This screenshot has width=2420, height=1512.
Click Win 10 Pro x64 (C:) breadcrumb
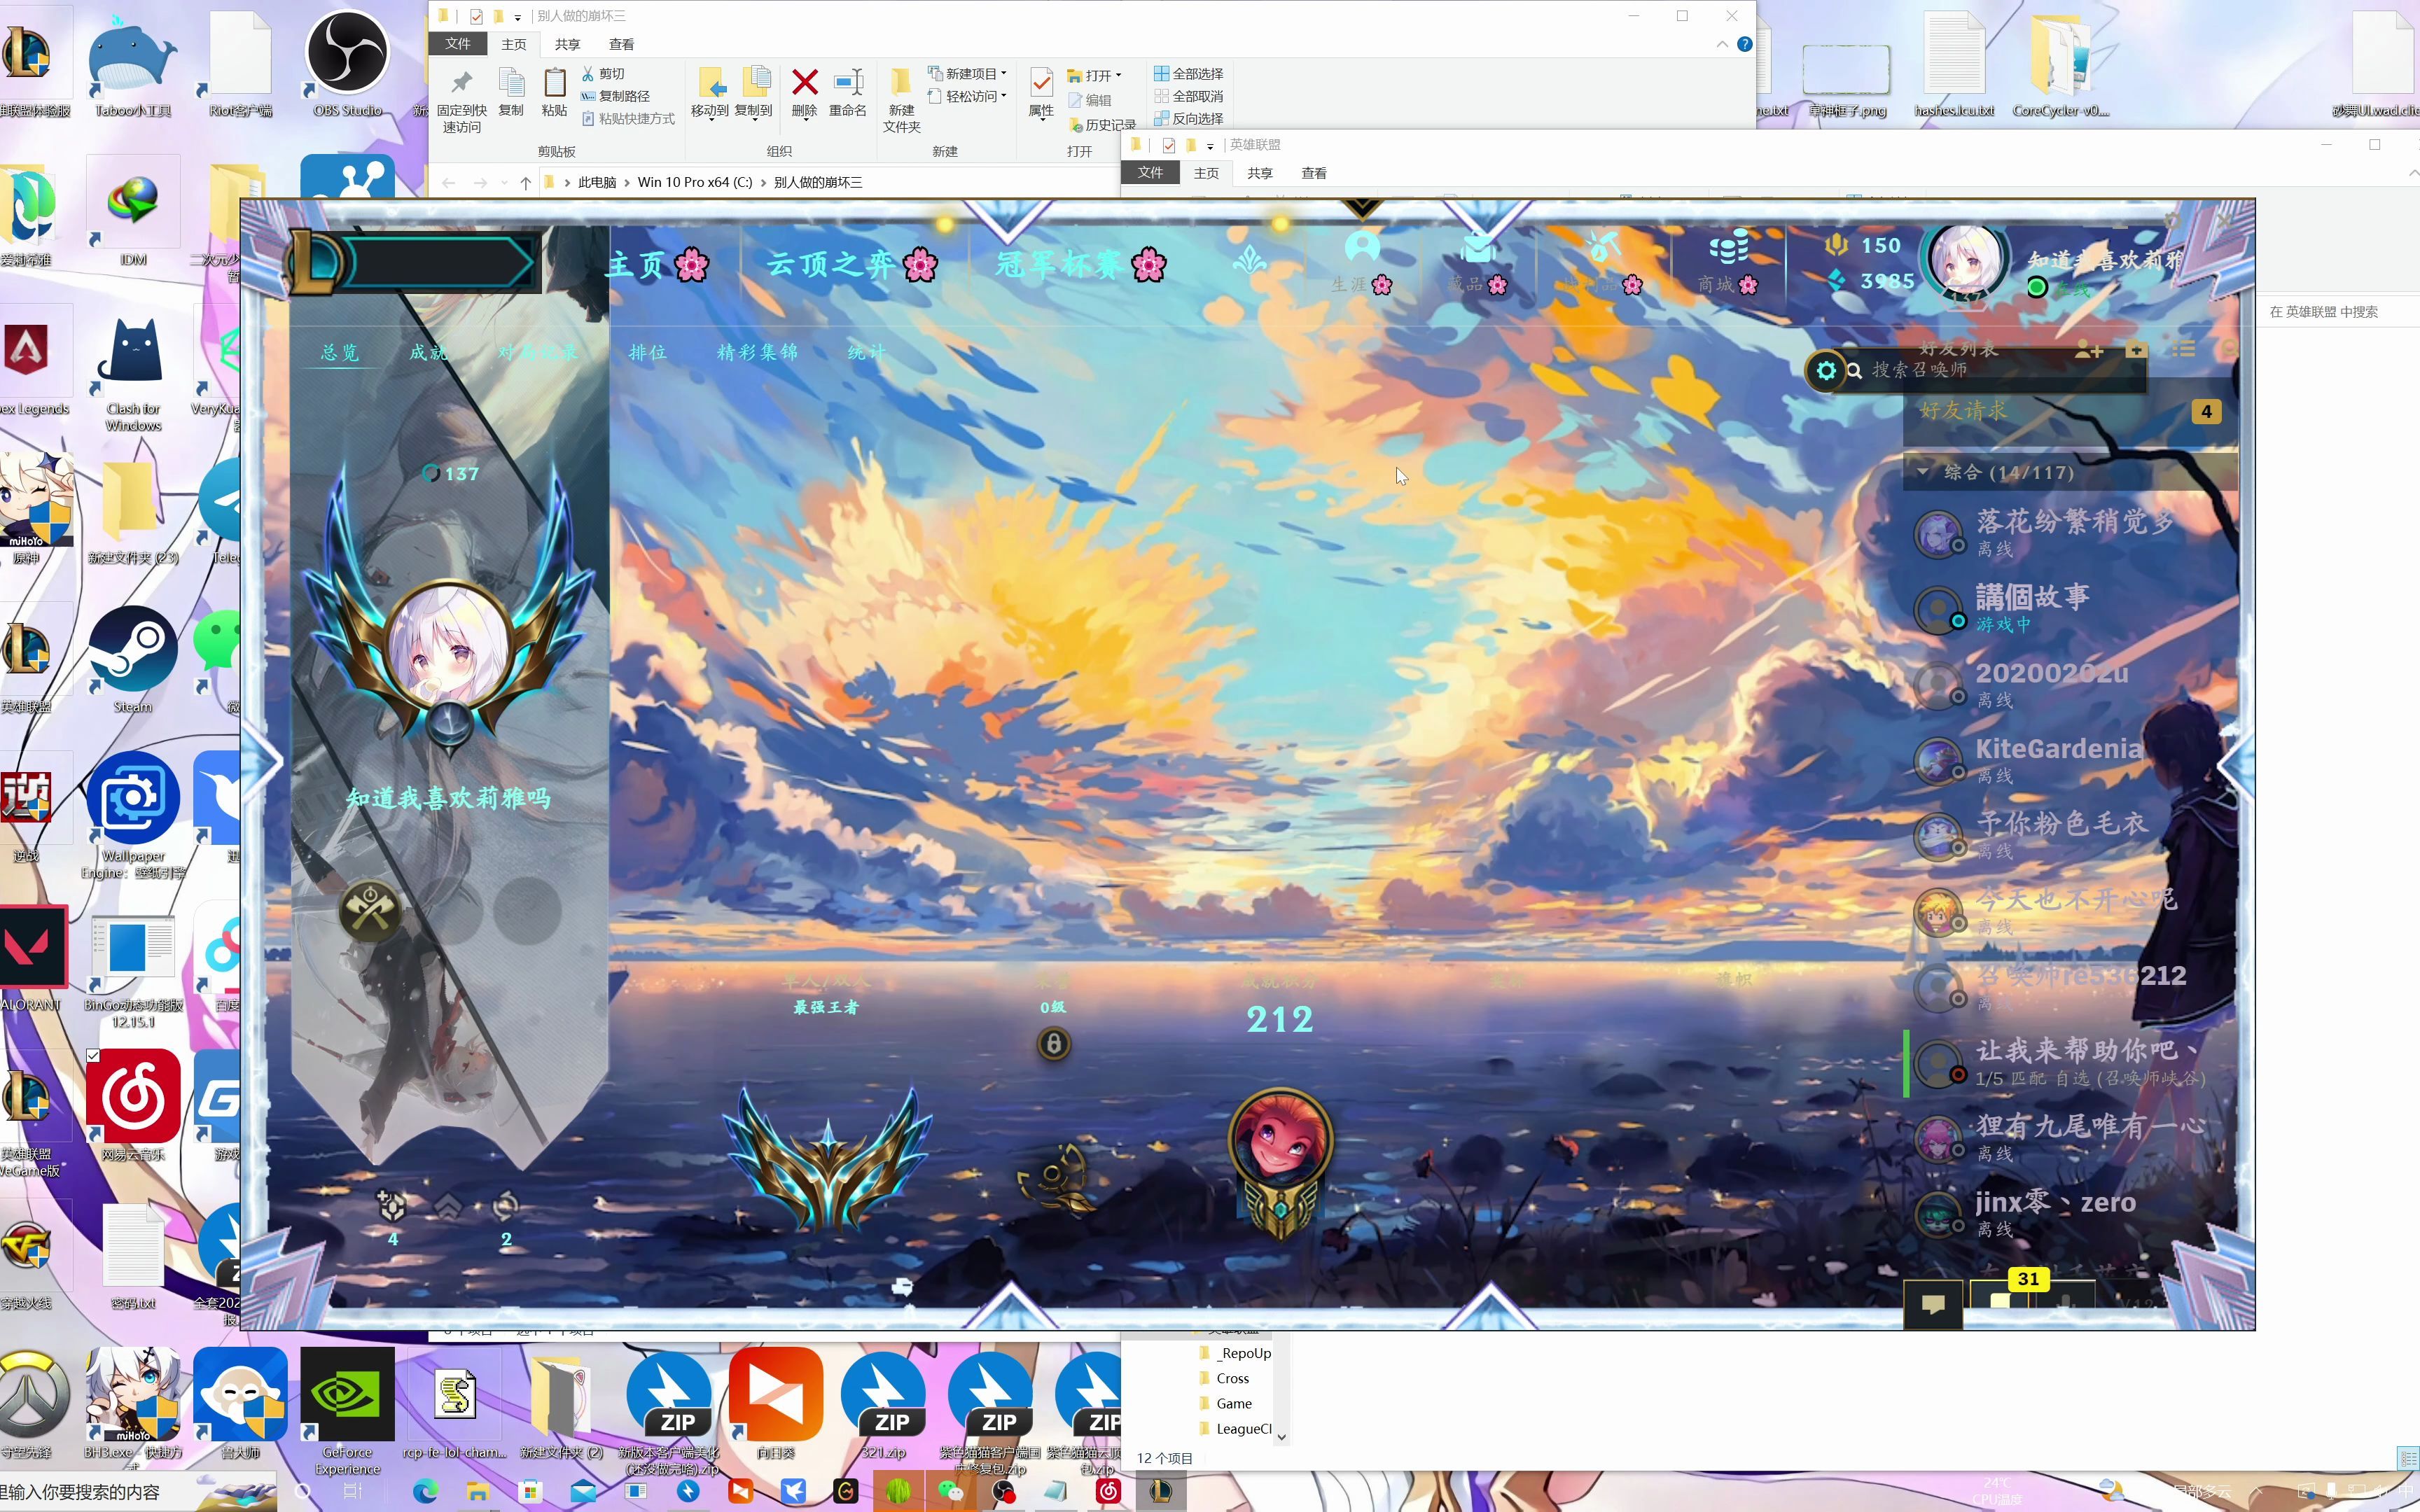pos(694,182)
